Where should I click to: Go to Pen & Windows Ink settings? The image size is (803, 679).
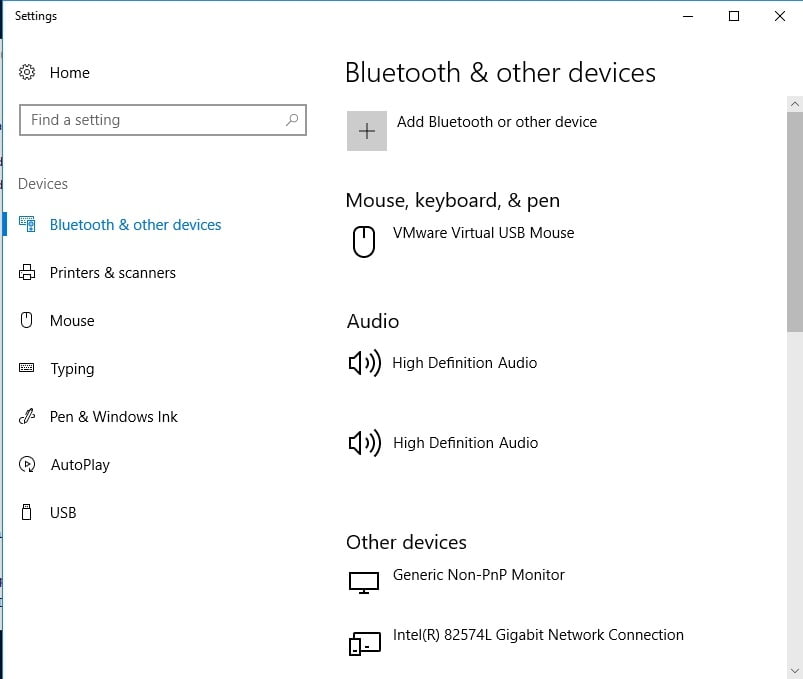(114, 417)
